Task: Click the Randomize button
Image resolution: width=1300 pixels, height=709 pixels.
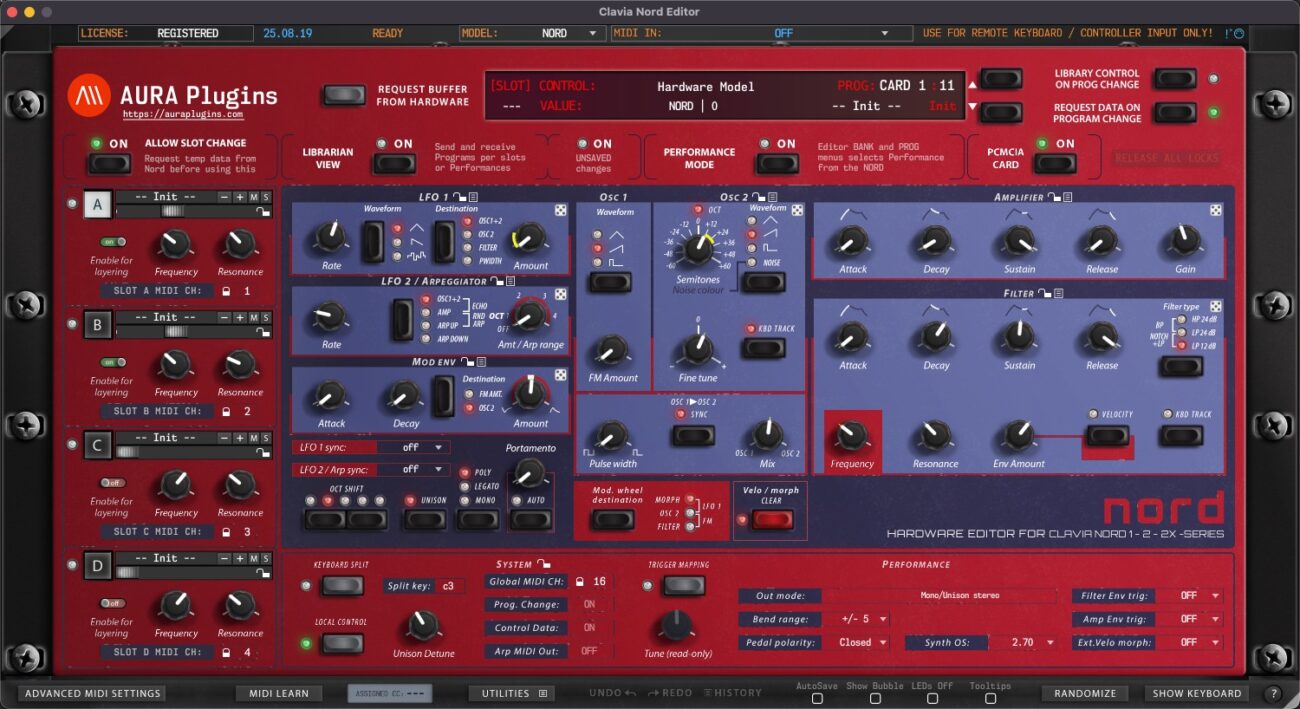Action: 1084,693
